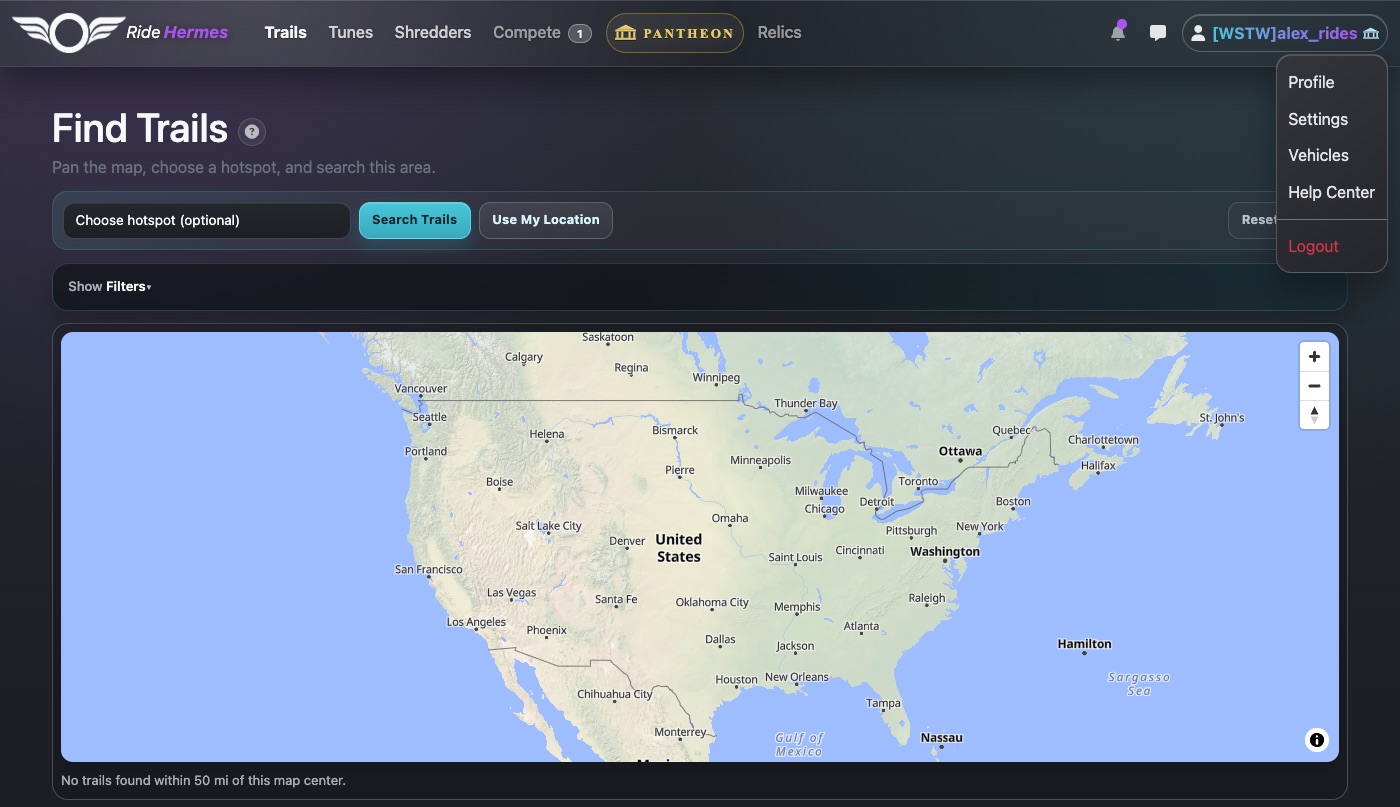Image resolution: width=1400 pixels, height=807 pixels.
Task: Open the Shredders page
Action: coord(433,32)
